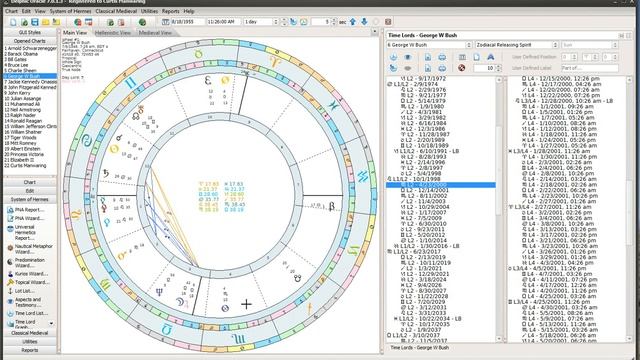Viewport: 640px width, 360px height.
Task: Click the calendar icon beside the date field
Action: [165, 22]
